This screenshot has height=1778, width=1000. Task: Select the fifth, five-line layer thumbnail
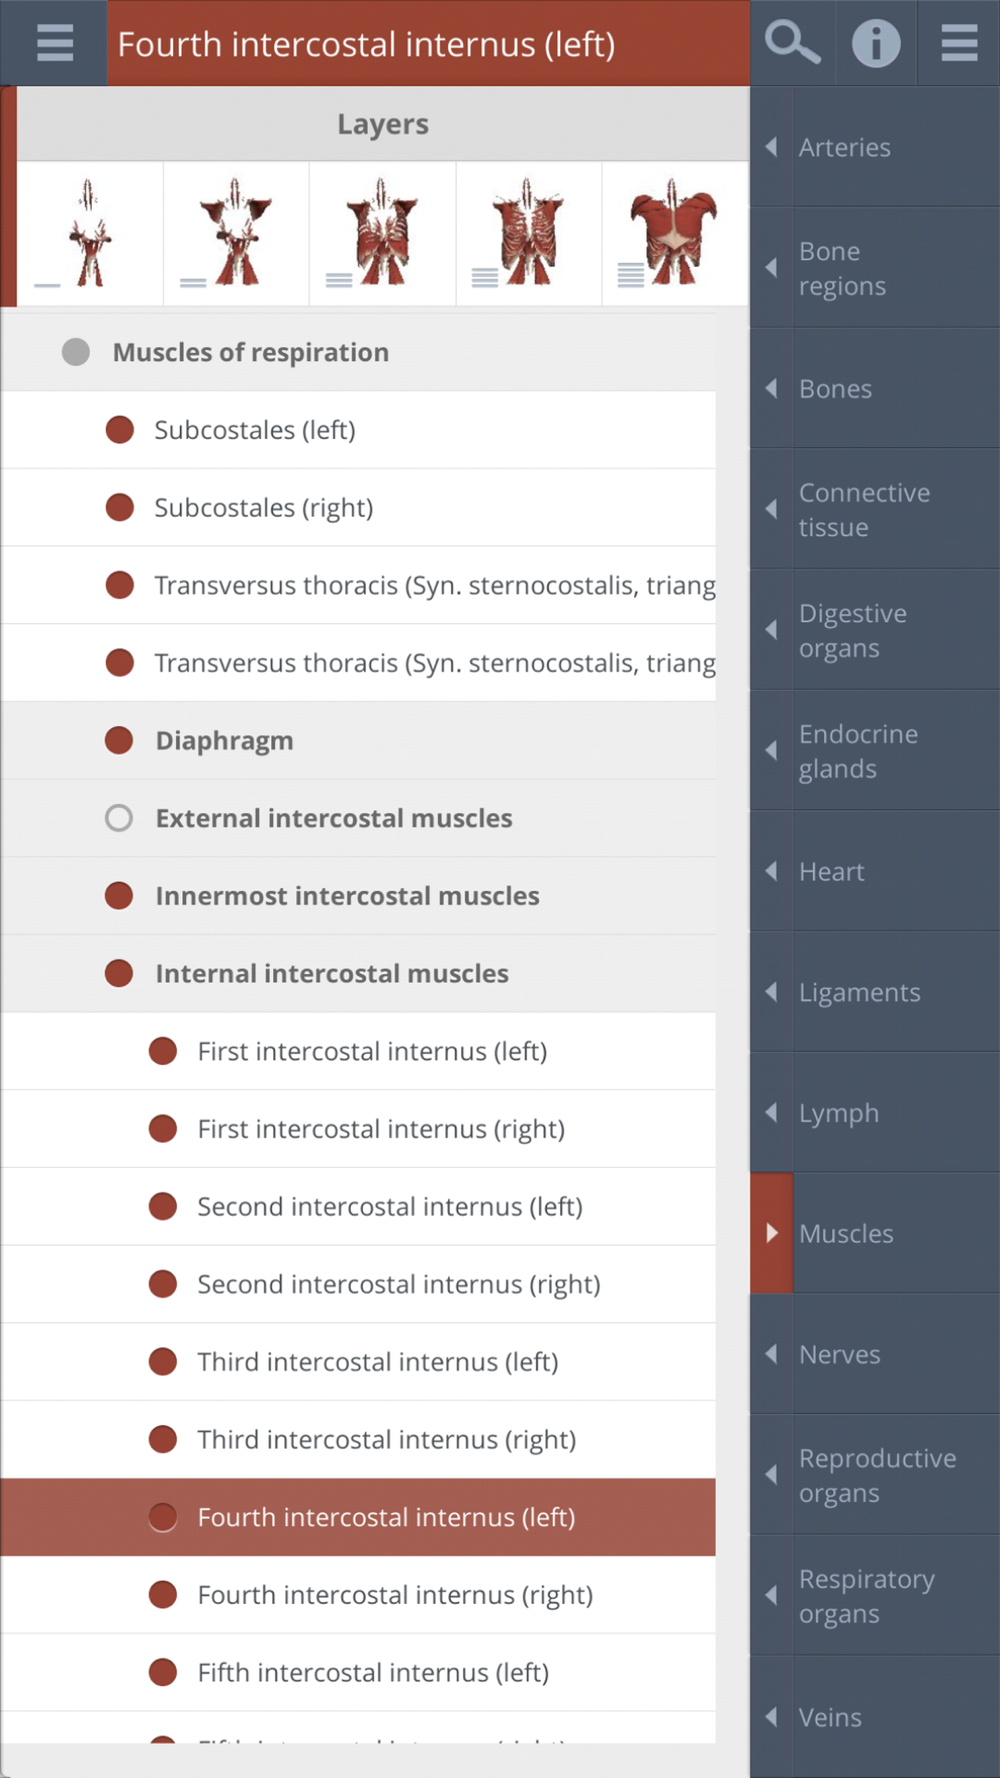click(x=675, y=234)
